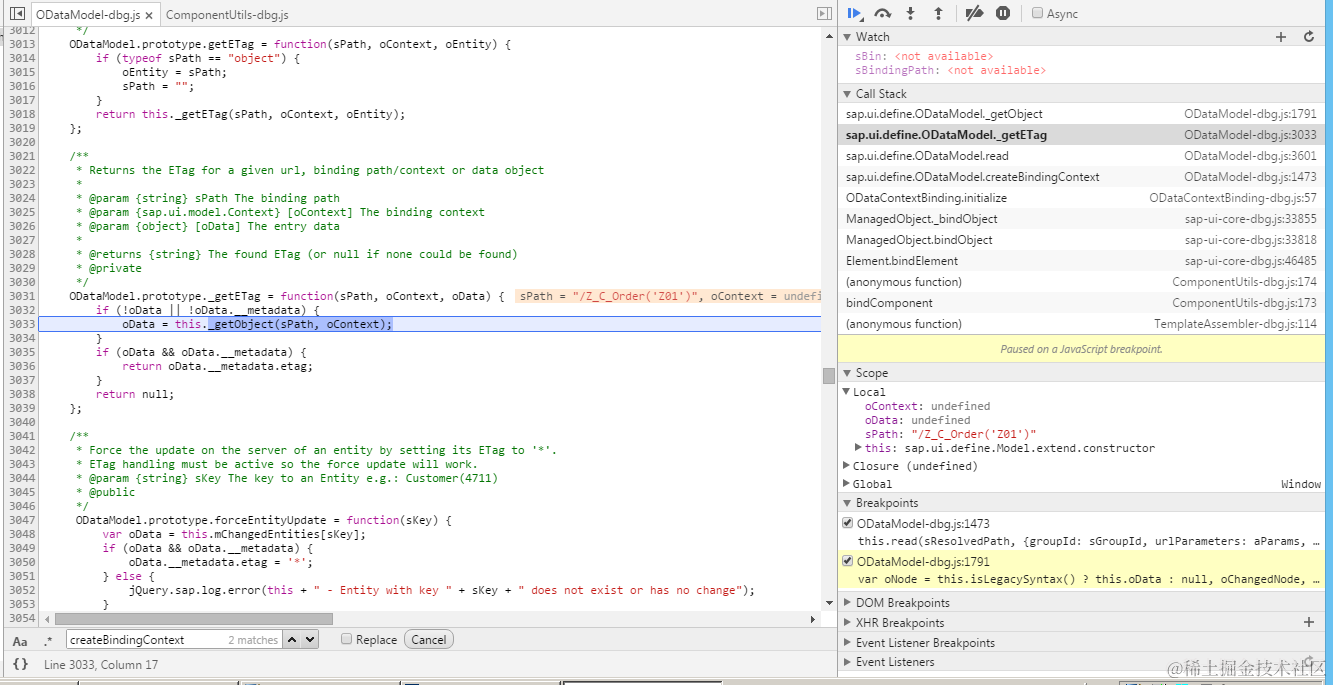The width and height of the screenshot is (1333, 685).
Task: Click line number 3036 in gutter
Action: (22, 366)
